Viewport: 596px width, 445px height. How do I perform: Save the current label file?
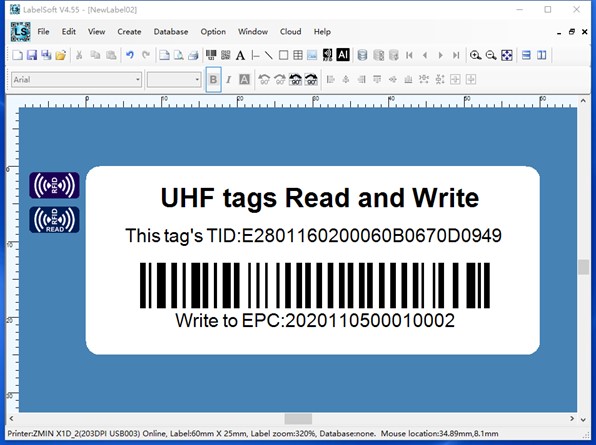coord(32,55)
